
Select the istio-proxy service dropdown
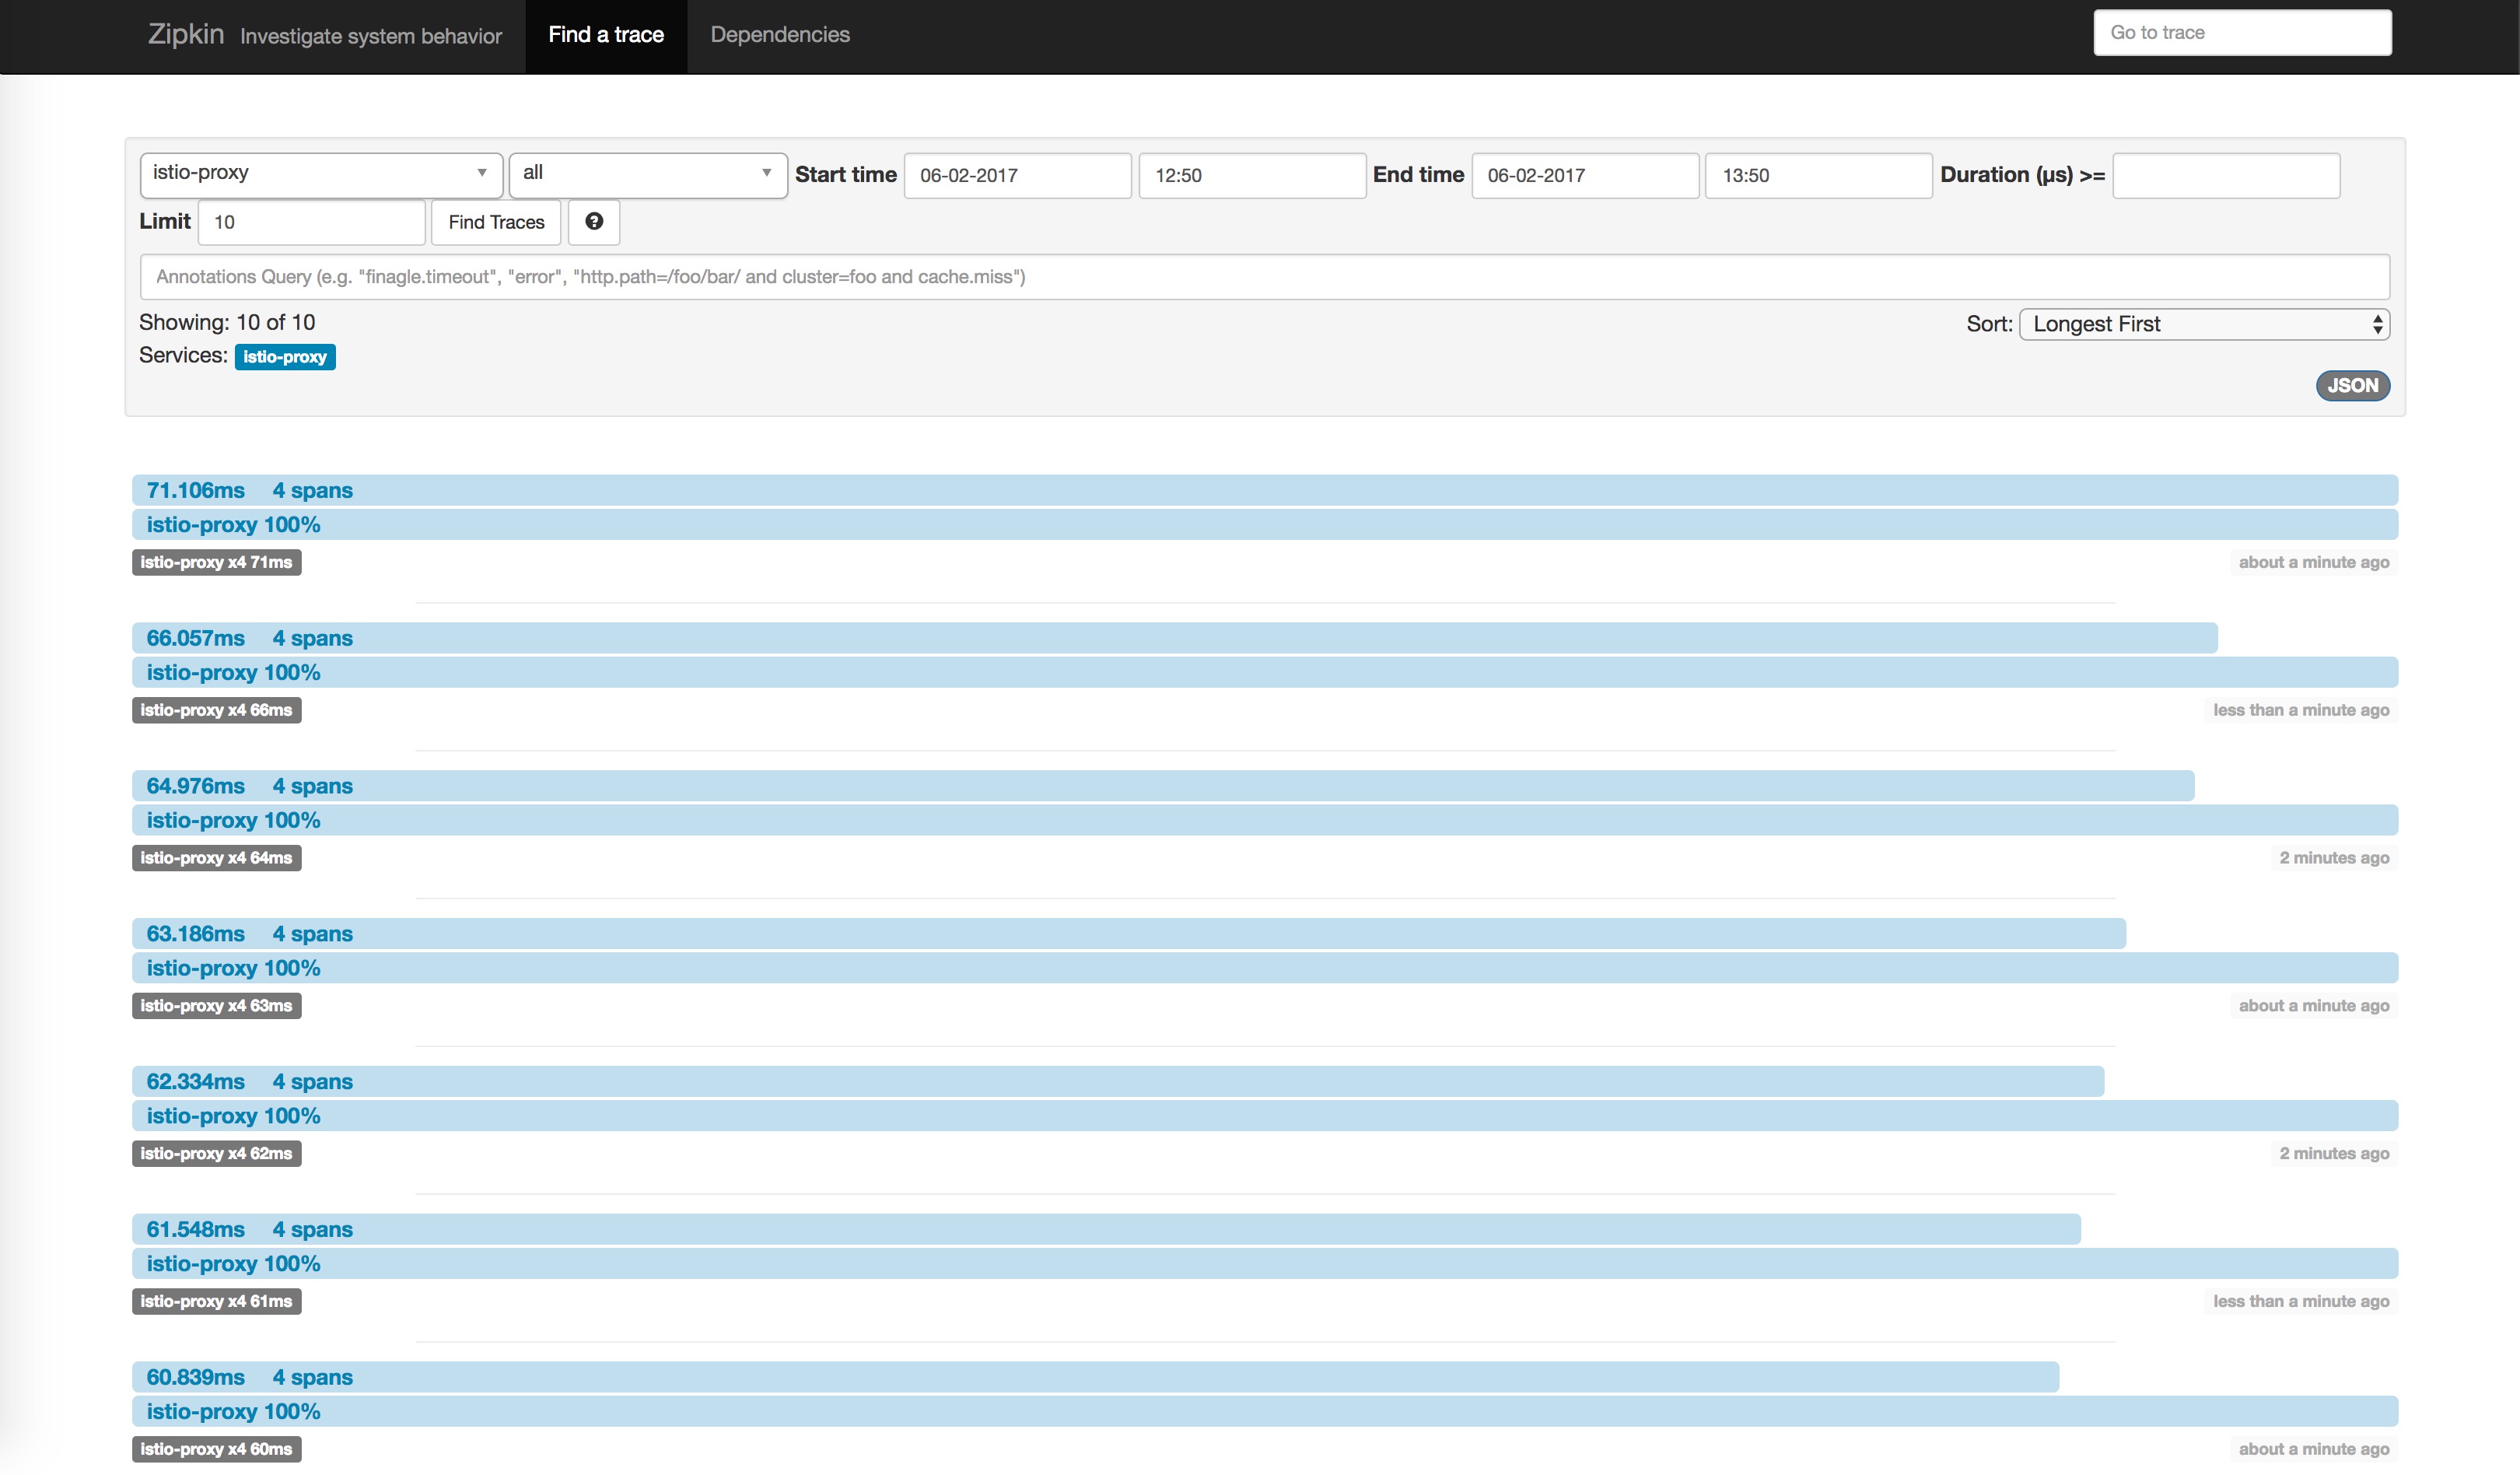pos(320,172)
